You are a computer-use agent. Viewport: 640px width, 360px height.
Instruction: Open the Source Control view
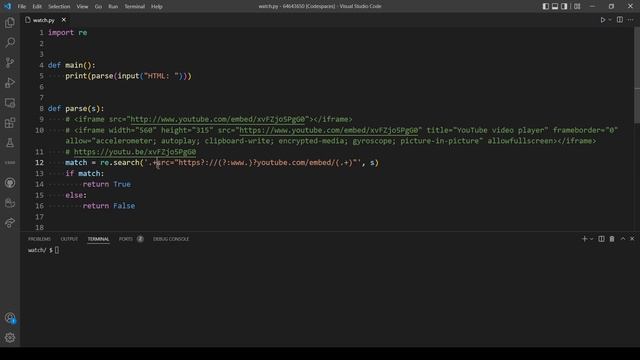(10, 62)
